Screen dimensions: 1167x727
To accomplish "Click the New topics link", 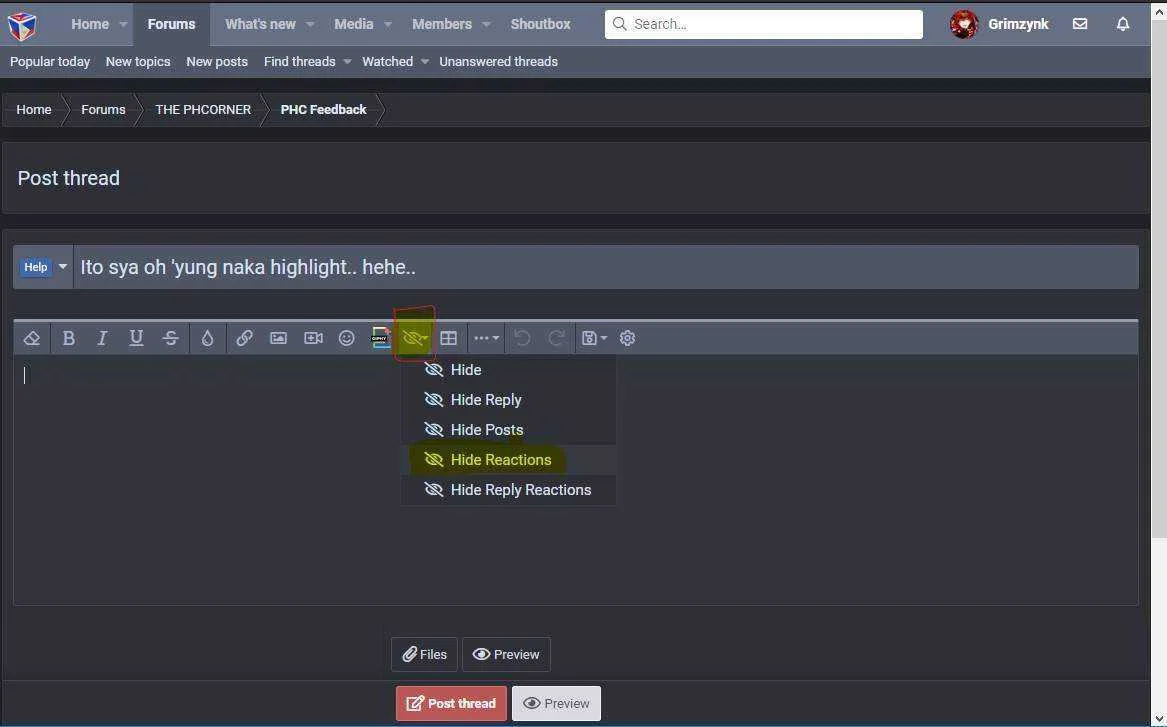I will [138, 62].
